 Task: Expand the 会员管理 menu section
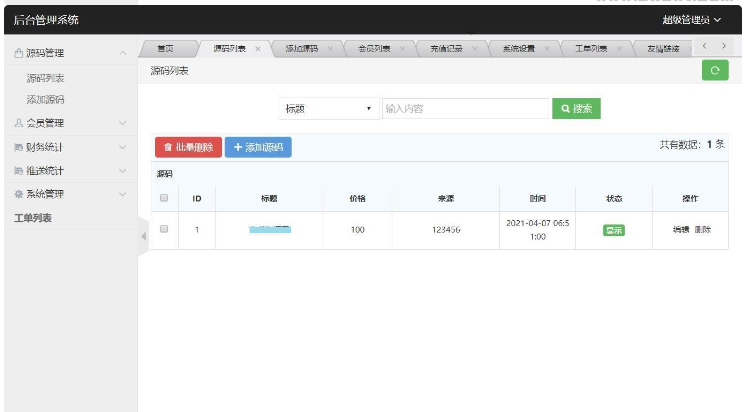pyautogui.click(x=123, y=123)
